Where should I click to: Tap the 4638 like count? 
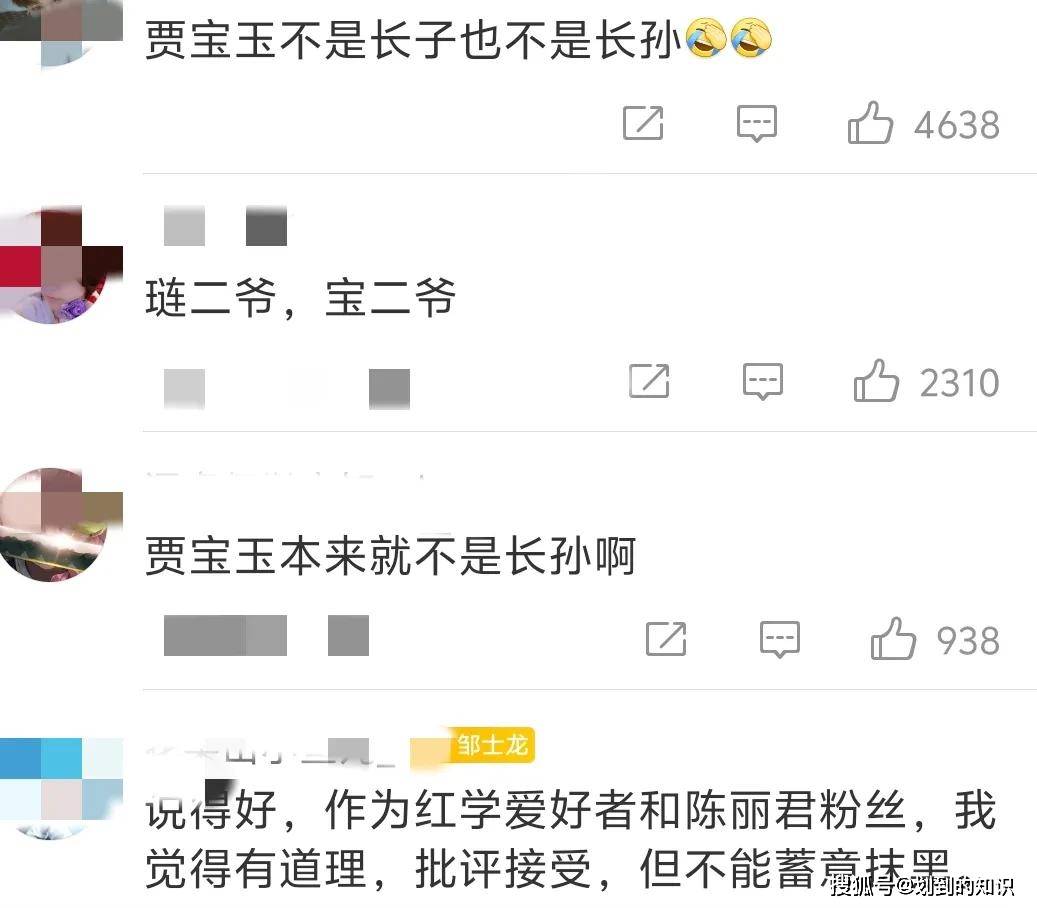tap(957, 124)
